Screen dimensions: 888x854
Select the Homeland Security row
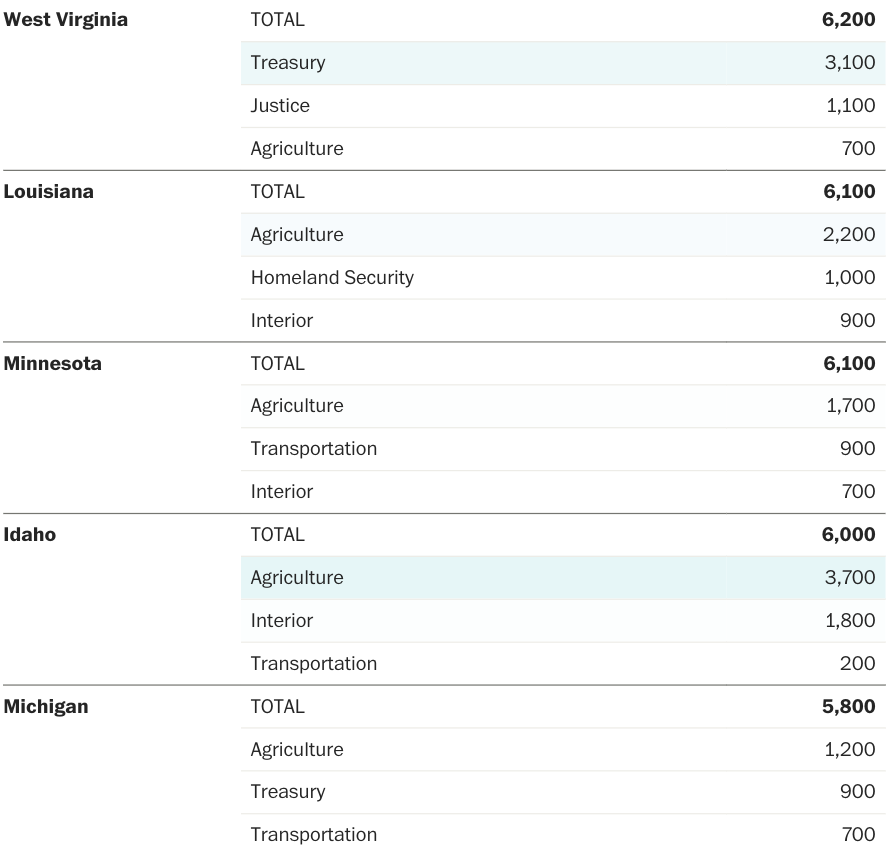coord(332,278)
